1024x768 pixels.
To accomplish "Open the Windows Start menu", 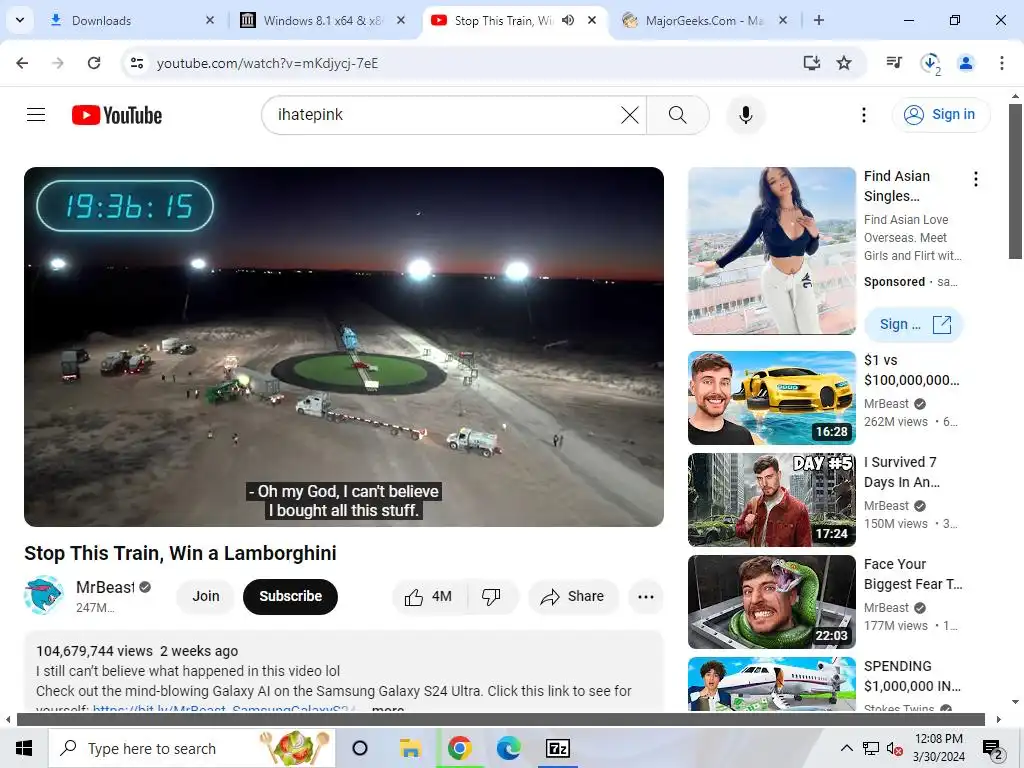I will coord(24,748).
